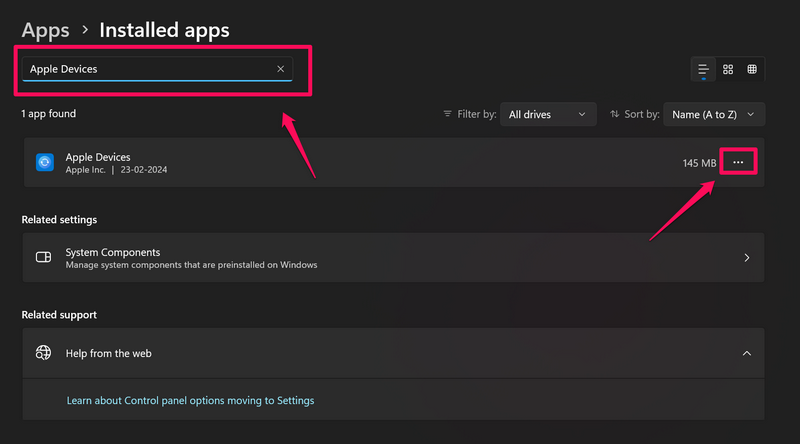Select the Apple Devices app name text
The image size is (800, 444).
point(98,157)
